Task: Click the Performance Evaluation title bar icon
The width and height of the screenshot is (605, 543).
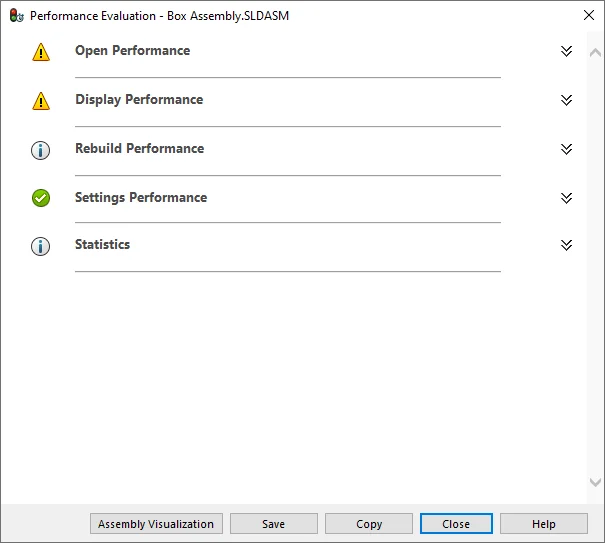Action: tap(16, 16)
